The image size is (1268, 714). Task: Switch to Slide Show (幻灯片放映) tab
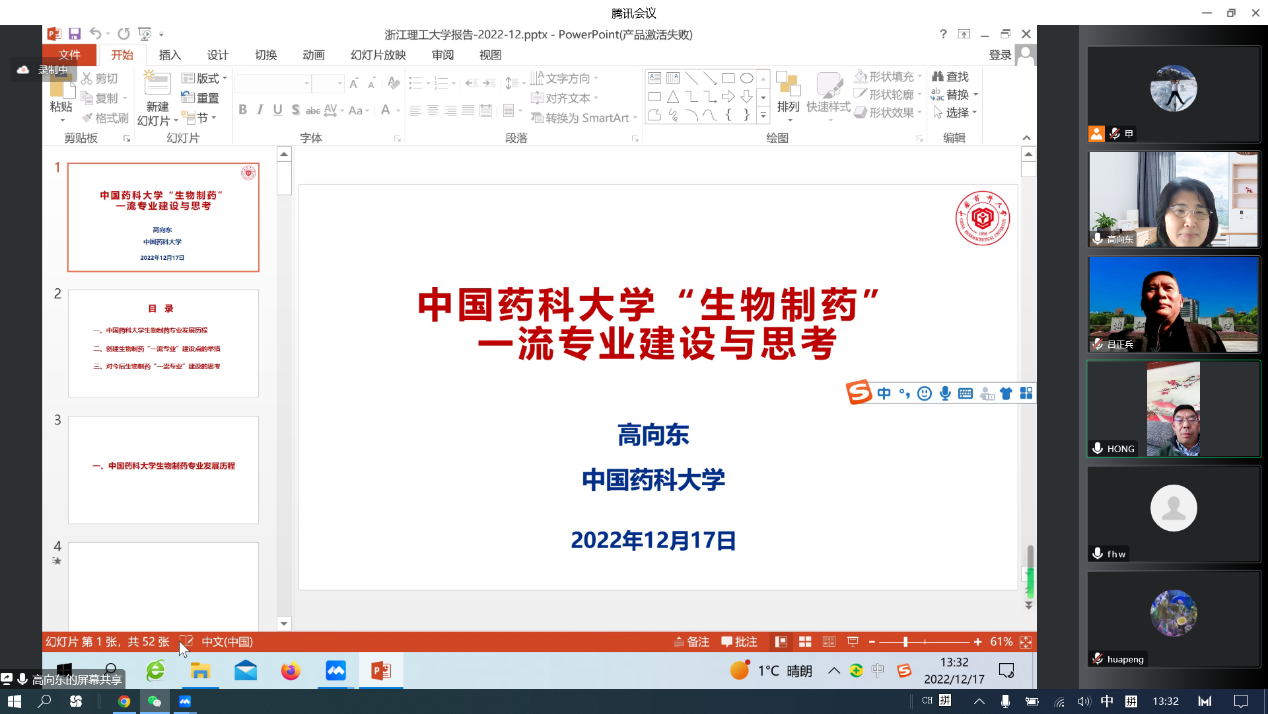(x=378, y=55)
